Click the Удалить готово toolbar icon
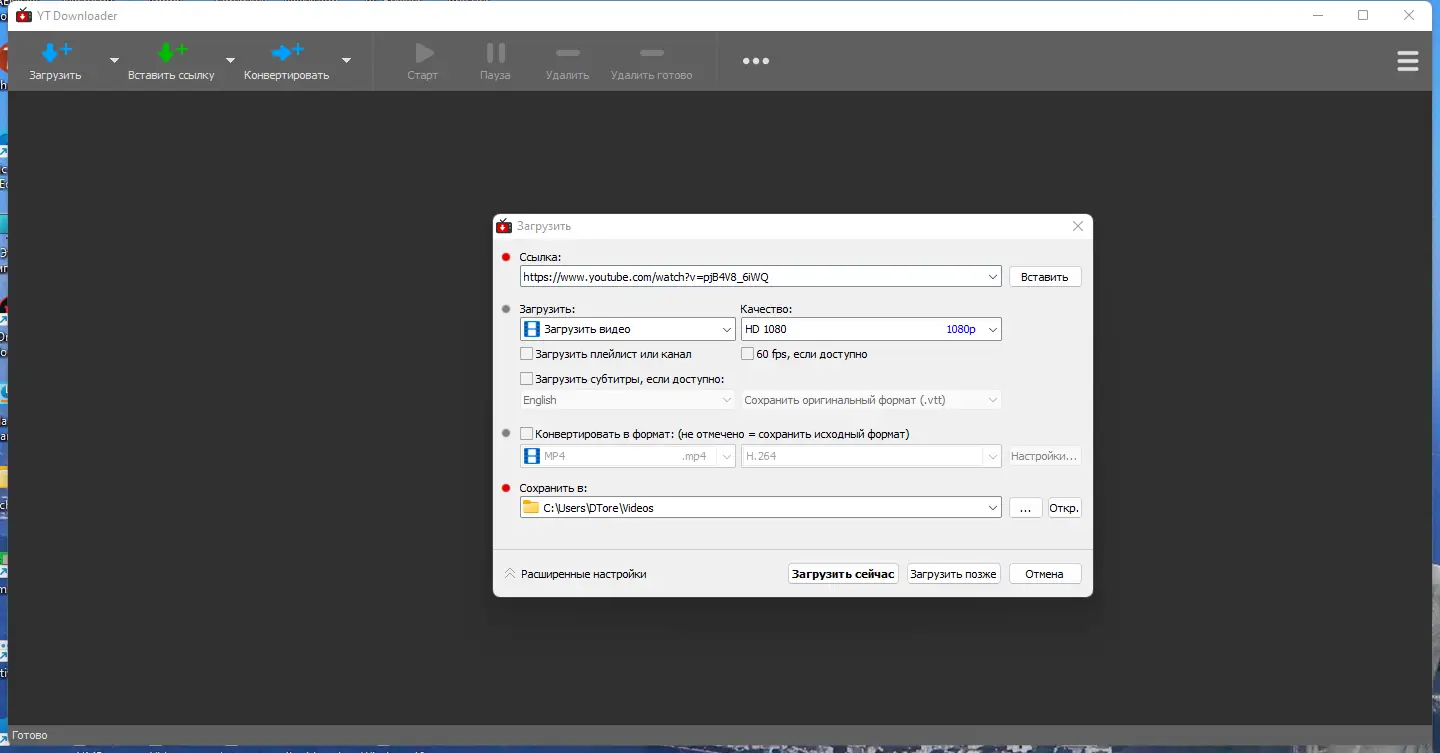The image size is (1440, 753). pos(651,60)
